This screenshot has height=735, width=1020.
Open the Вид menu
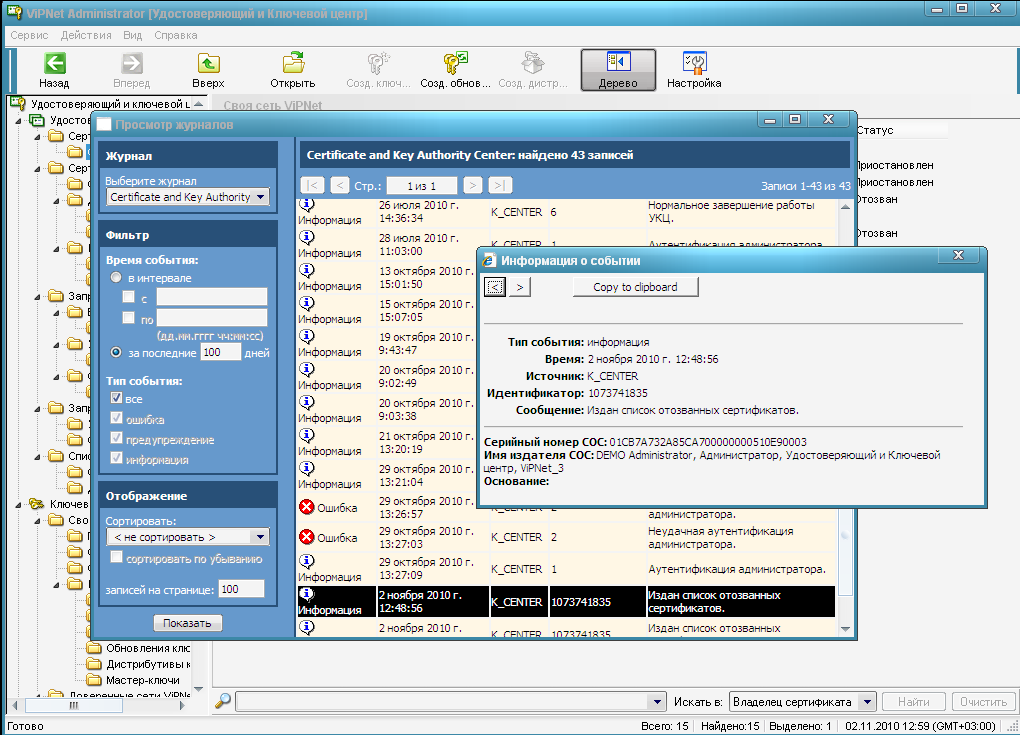coord(133,35)
